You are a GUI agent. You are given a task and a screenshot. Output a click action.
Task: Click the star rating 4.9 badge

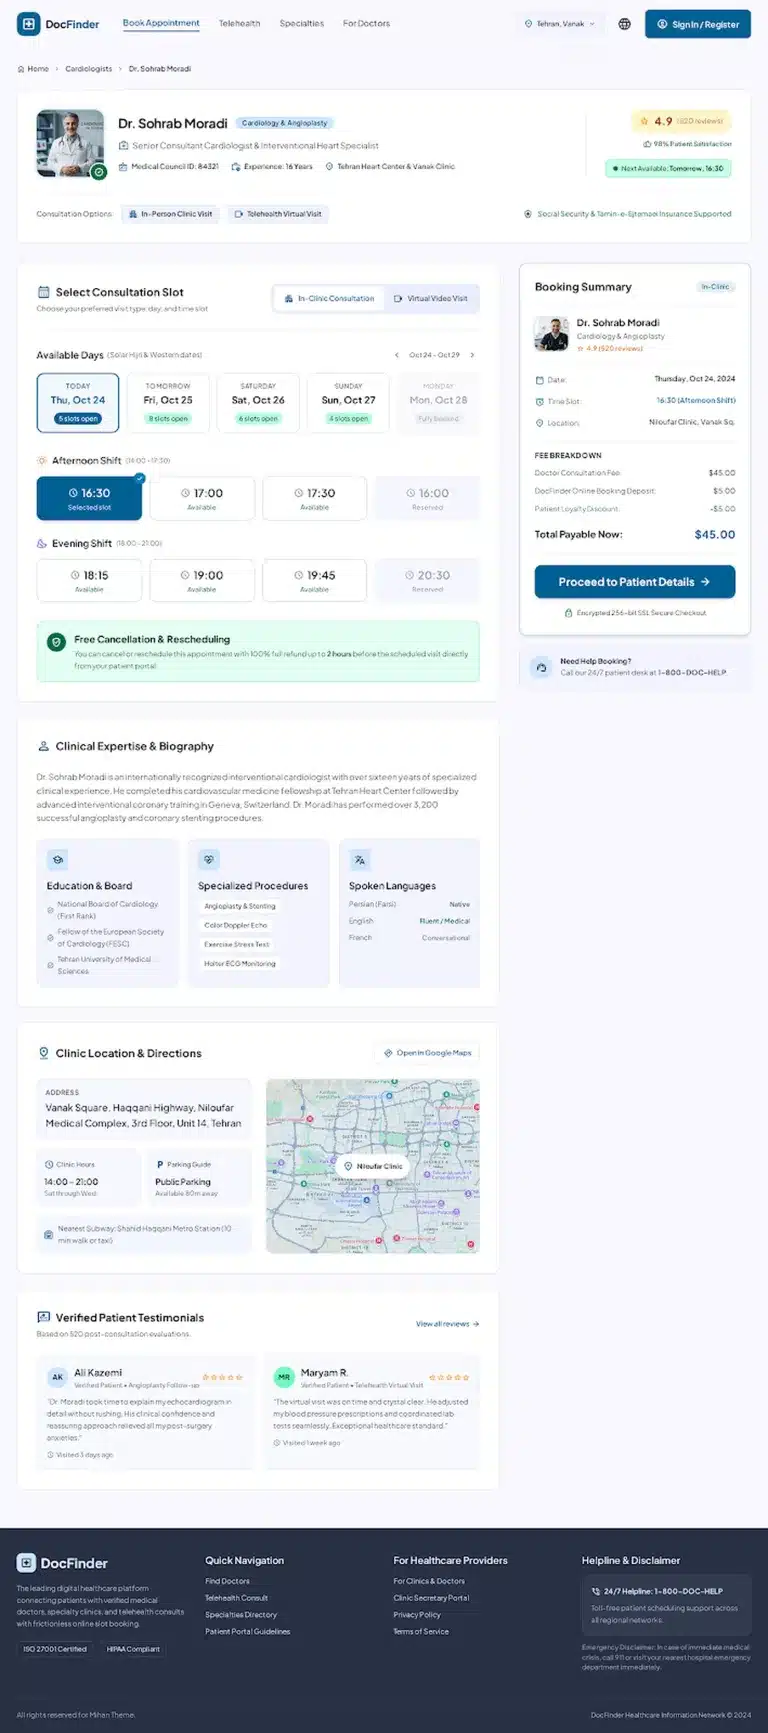click(682, 121)
